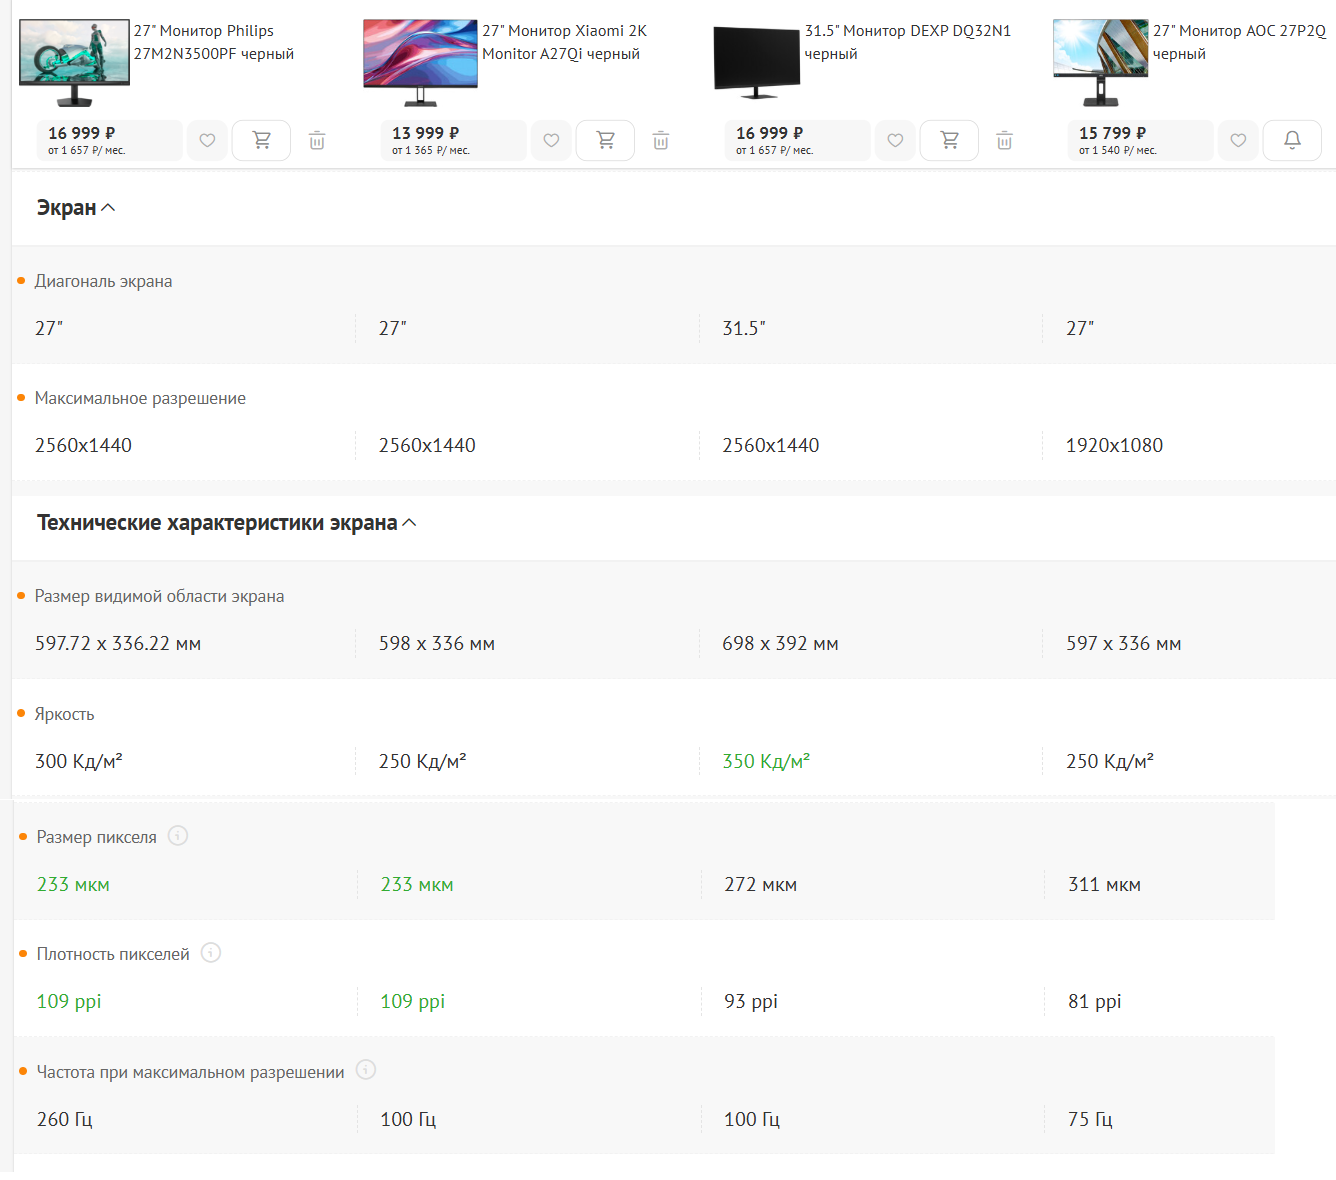Click the 16 999 ₽ price of DEXP
The width and height of the screenshot is (1336, 1180).
(x=770, y=133)
